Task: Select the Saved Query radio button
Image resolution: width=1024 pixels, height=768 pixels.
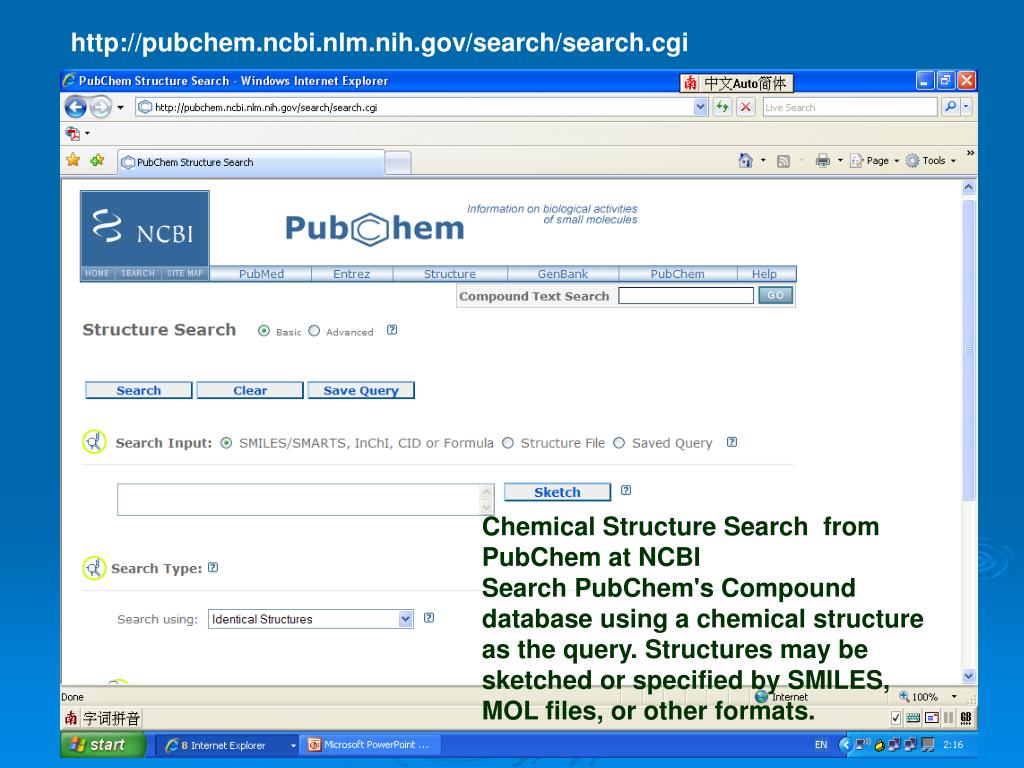Action: 618,443
